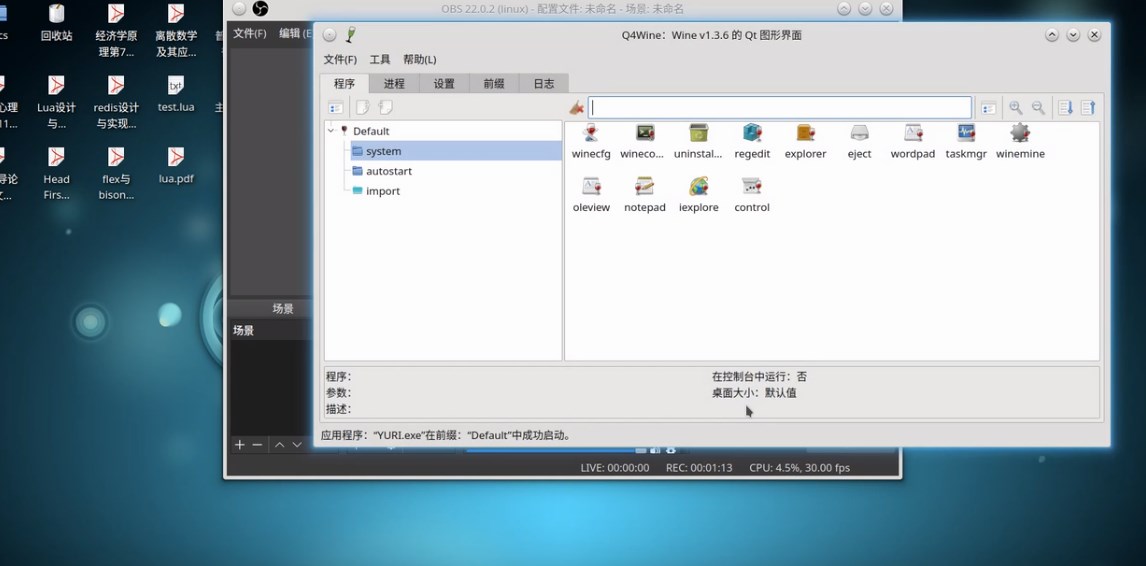Click the OBS logo in title bar
The width and height of the screenshot is (1146, 566).
point(260,9)
